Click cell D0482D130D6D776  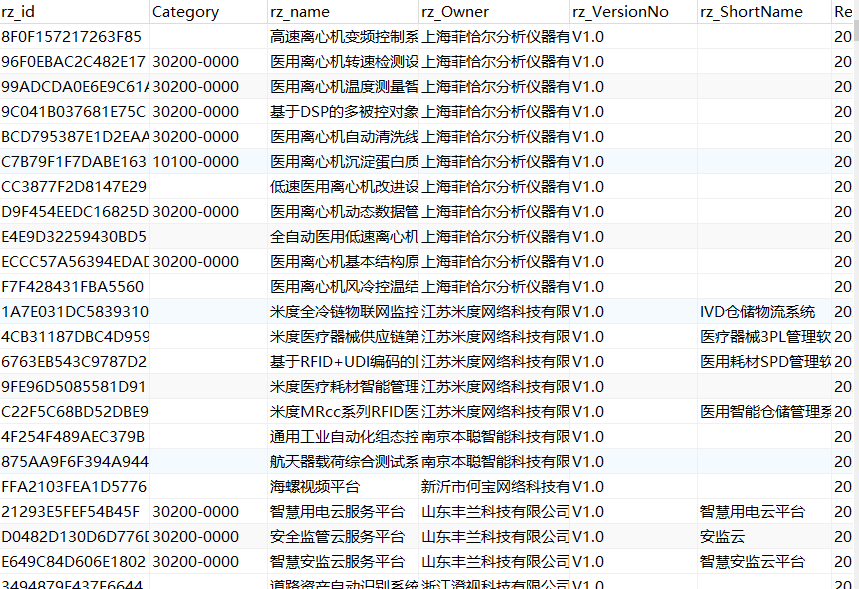coord(74,537)
